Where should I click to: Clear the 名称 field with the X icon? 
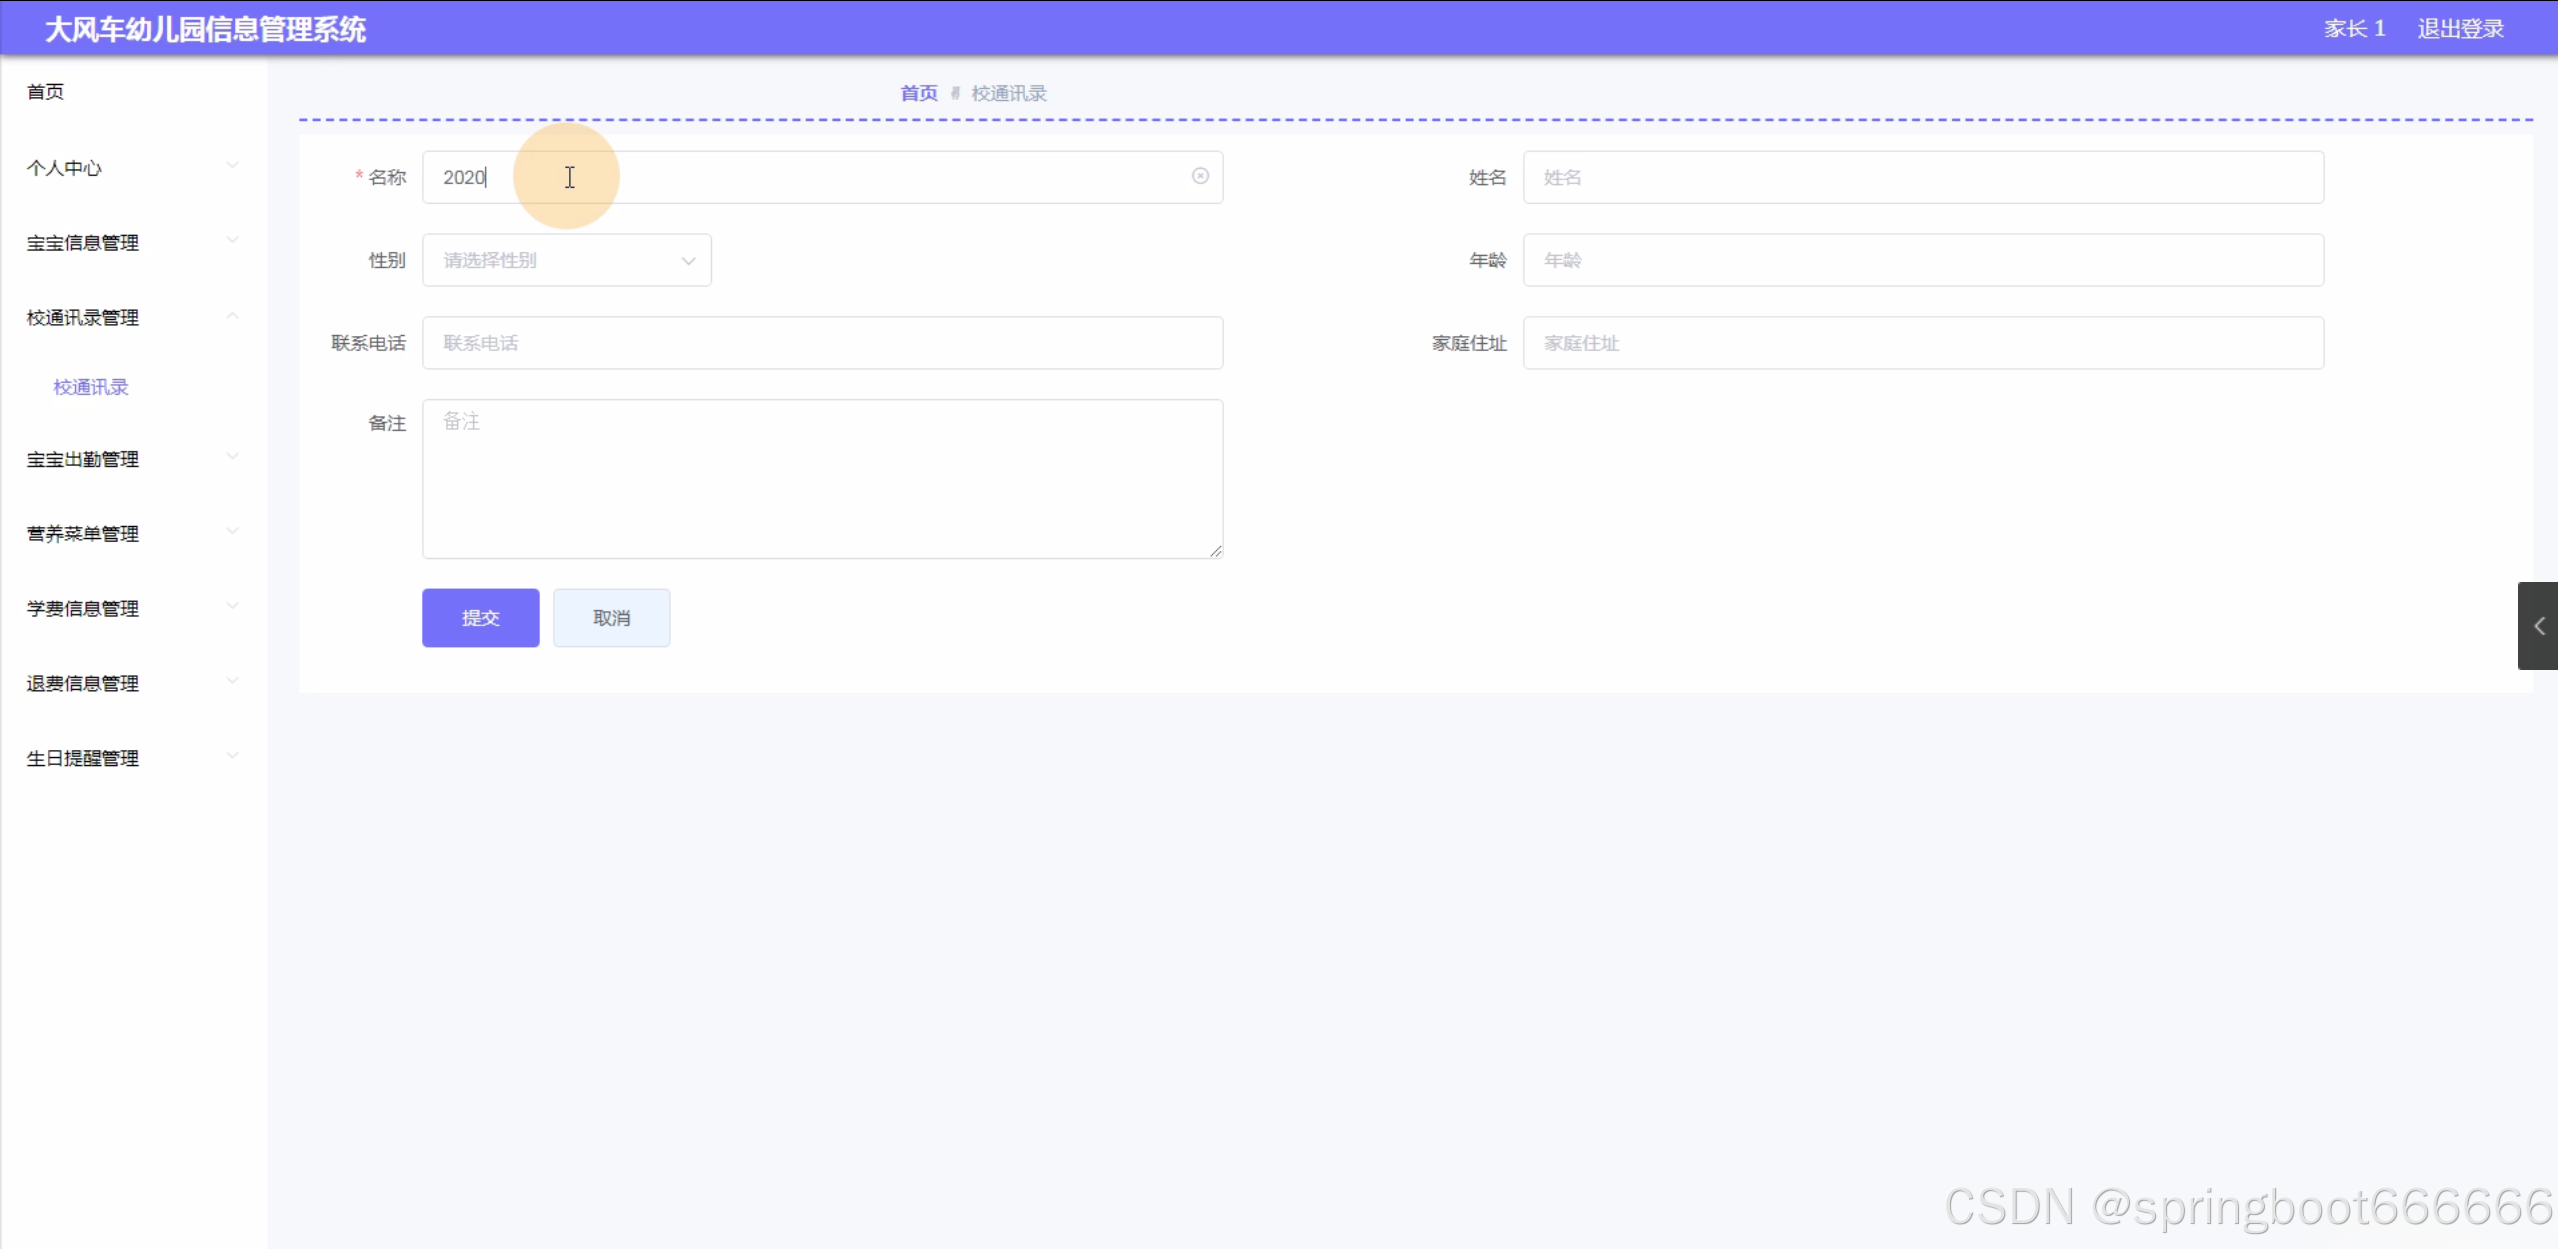(x=1200, y=176)
